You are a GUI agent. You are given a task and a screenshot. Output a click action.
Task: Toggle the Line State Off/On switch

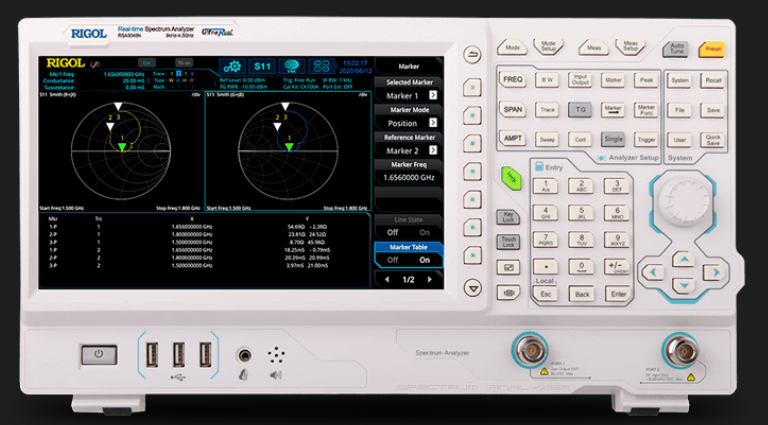pos(408,227)
